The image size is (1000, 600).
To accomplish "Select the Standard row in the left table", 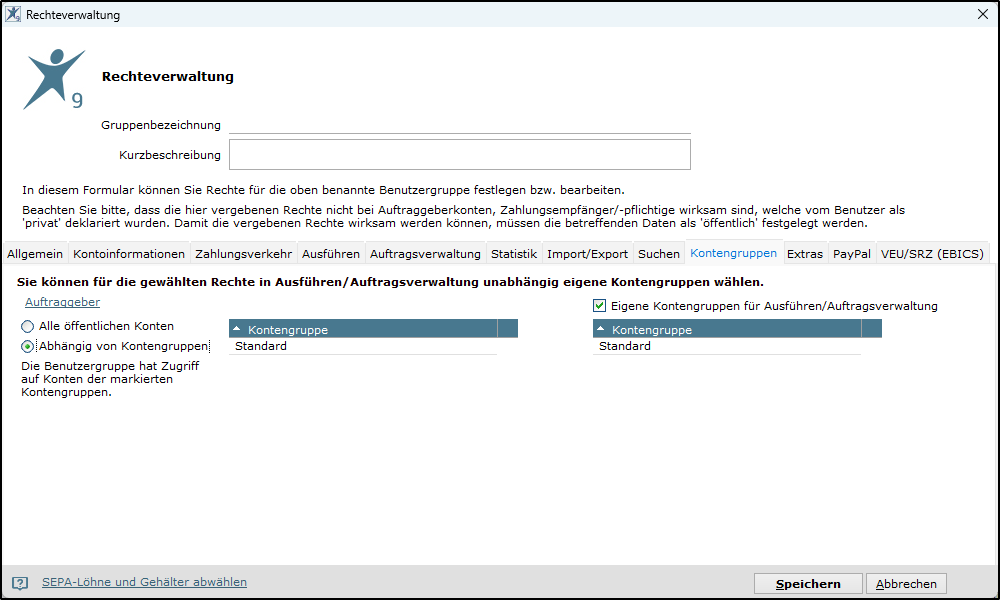I will [363, 346].
